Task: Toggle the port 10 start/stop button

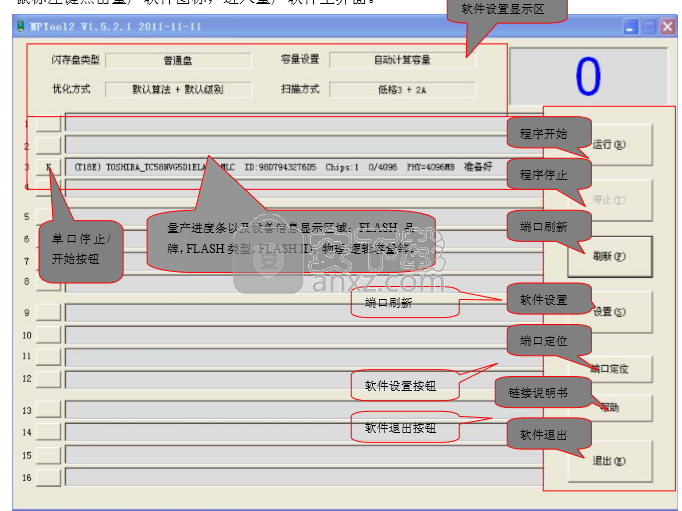Action: pyautogui.click(x=48, y=334)
